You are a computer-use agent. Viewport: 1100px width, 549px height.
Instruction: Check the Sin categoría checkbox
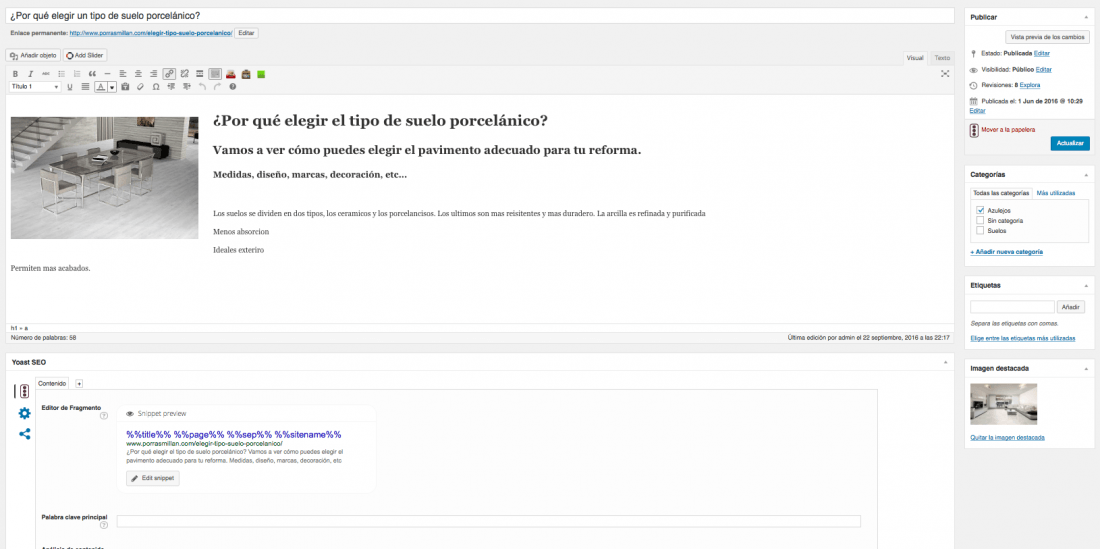tap(980, 220)
